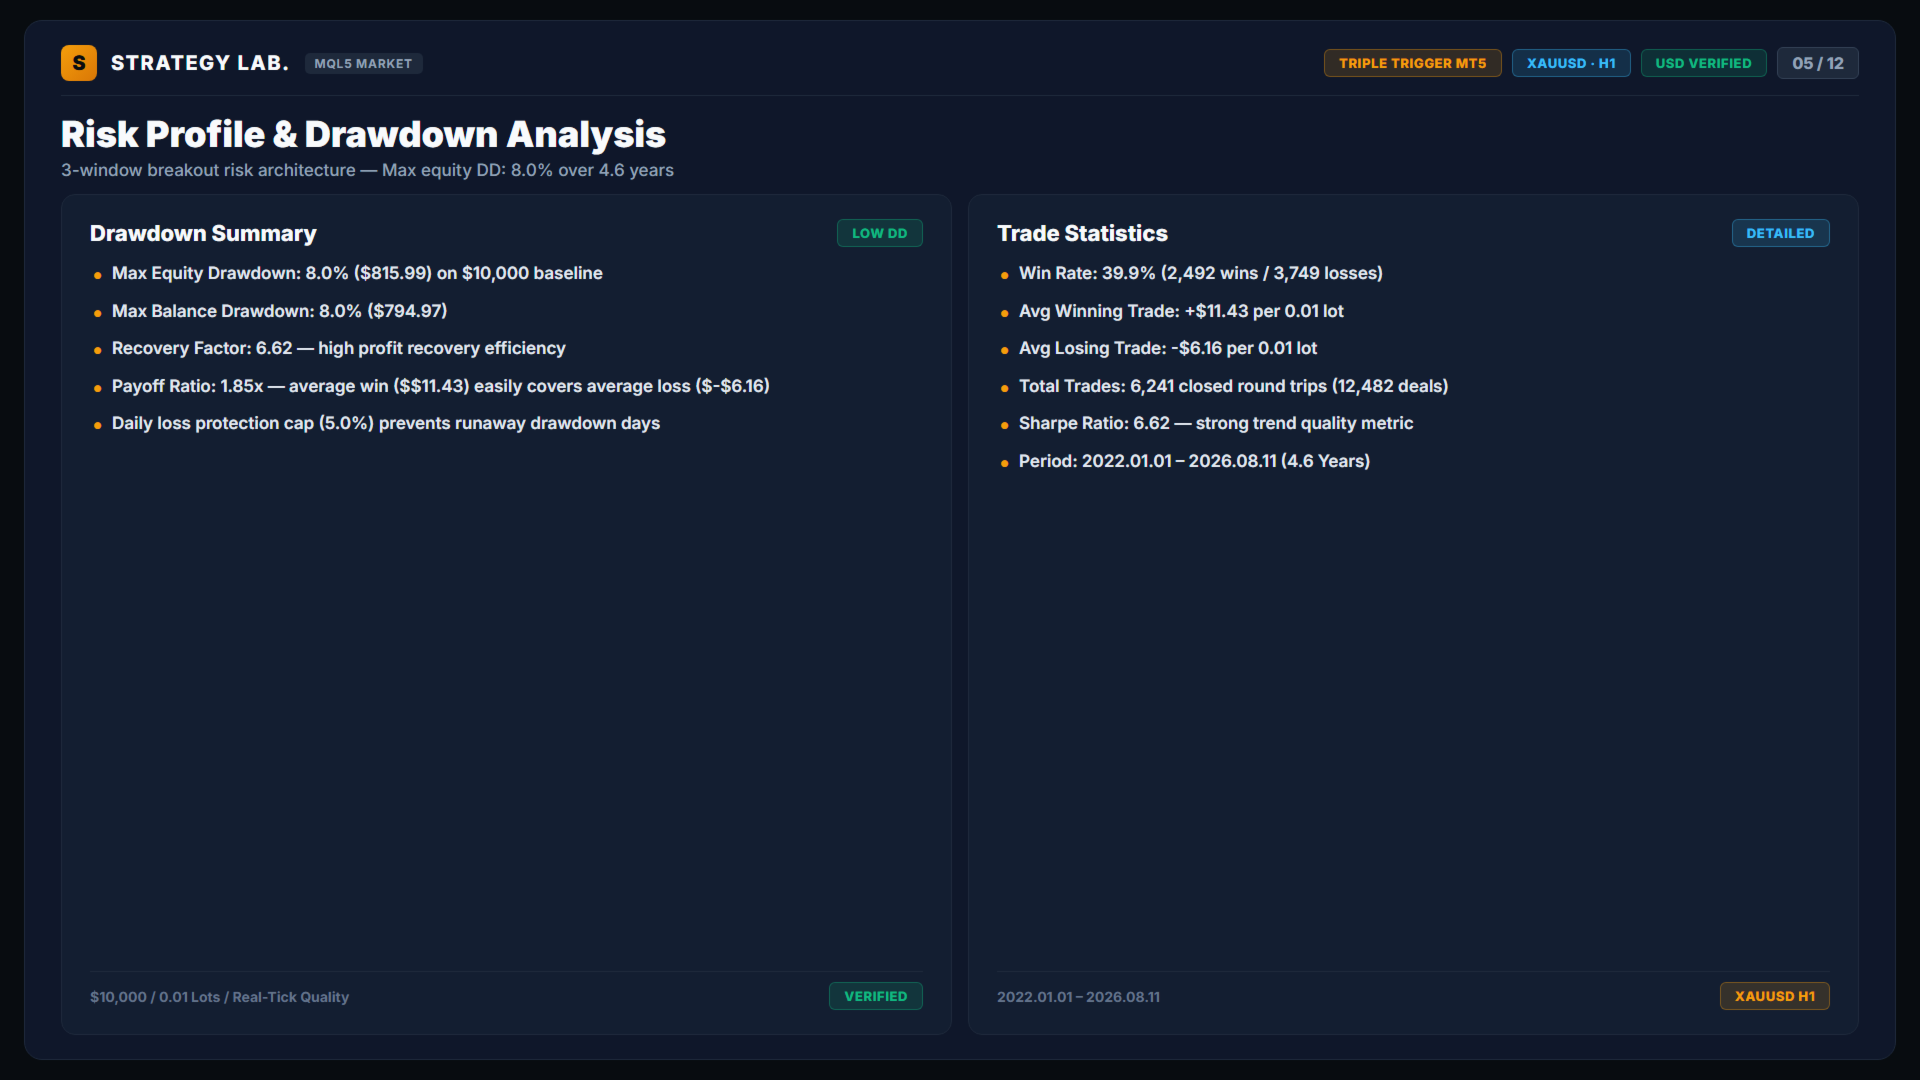Click the green VERIFIED footer badge
The height and width of the screenshot is (1080, 1920).
point(875,996)
